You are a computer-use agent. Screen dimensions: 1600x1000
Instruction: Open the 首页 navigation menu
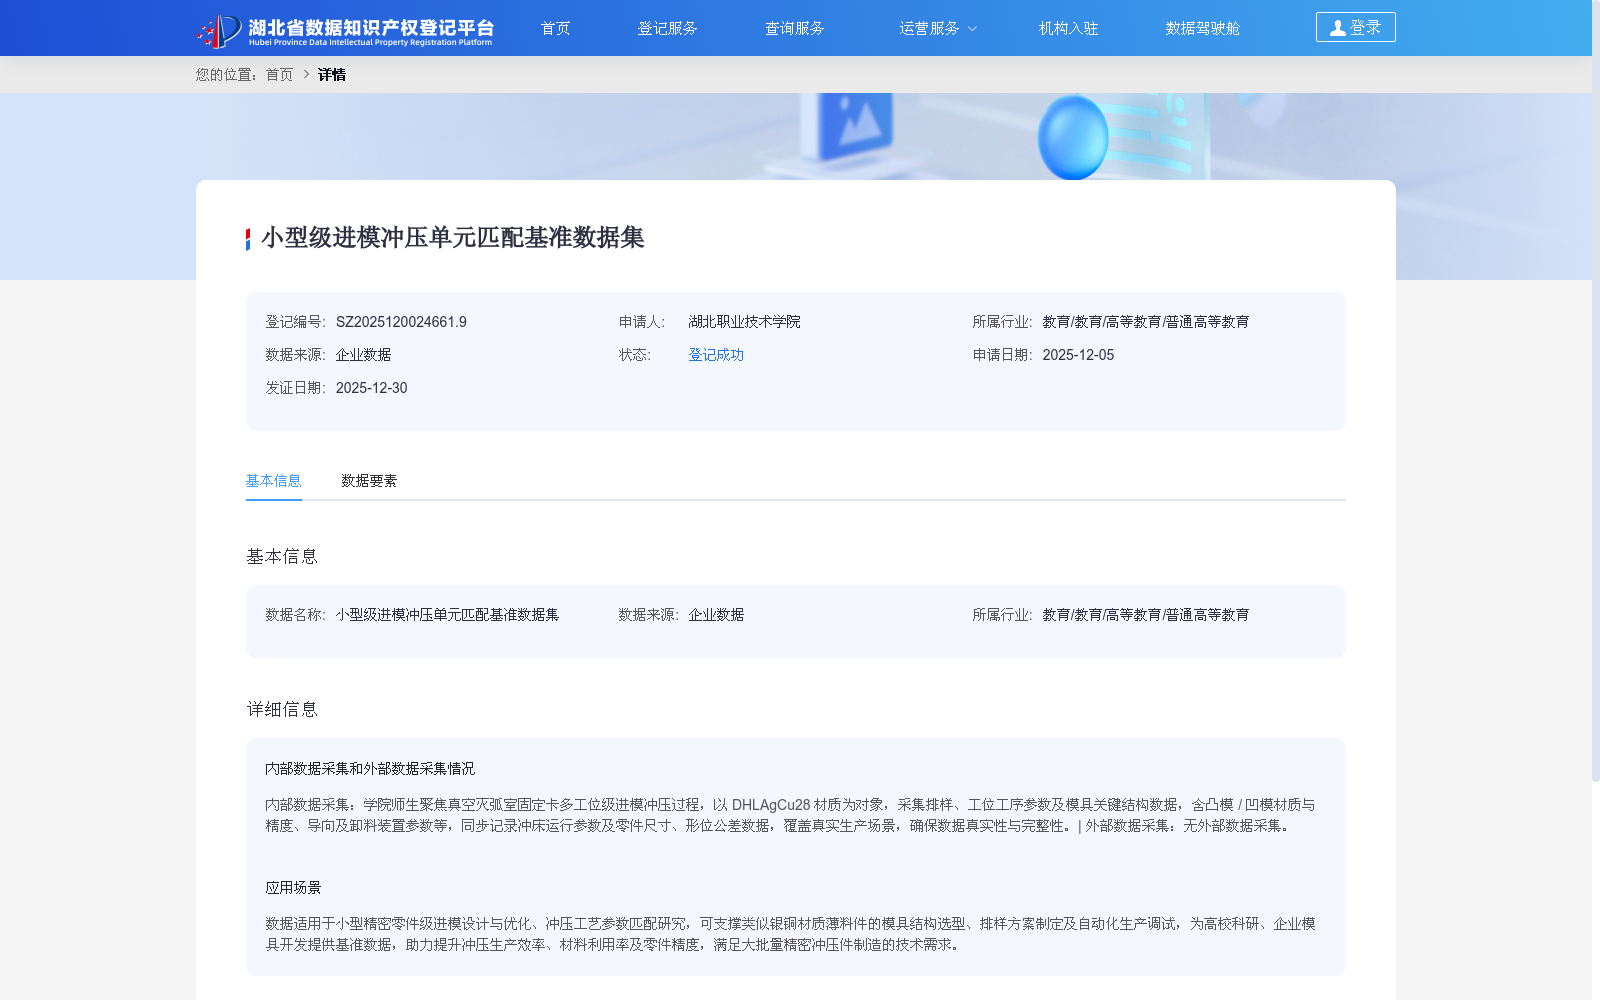coord(555,28)
